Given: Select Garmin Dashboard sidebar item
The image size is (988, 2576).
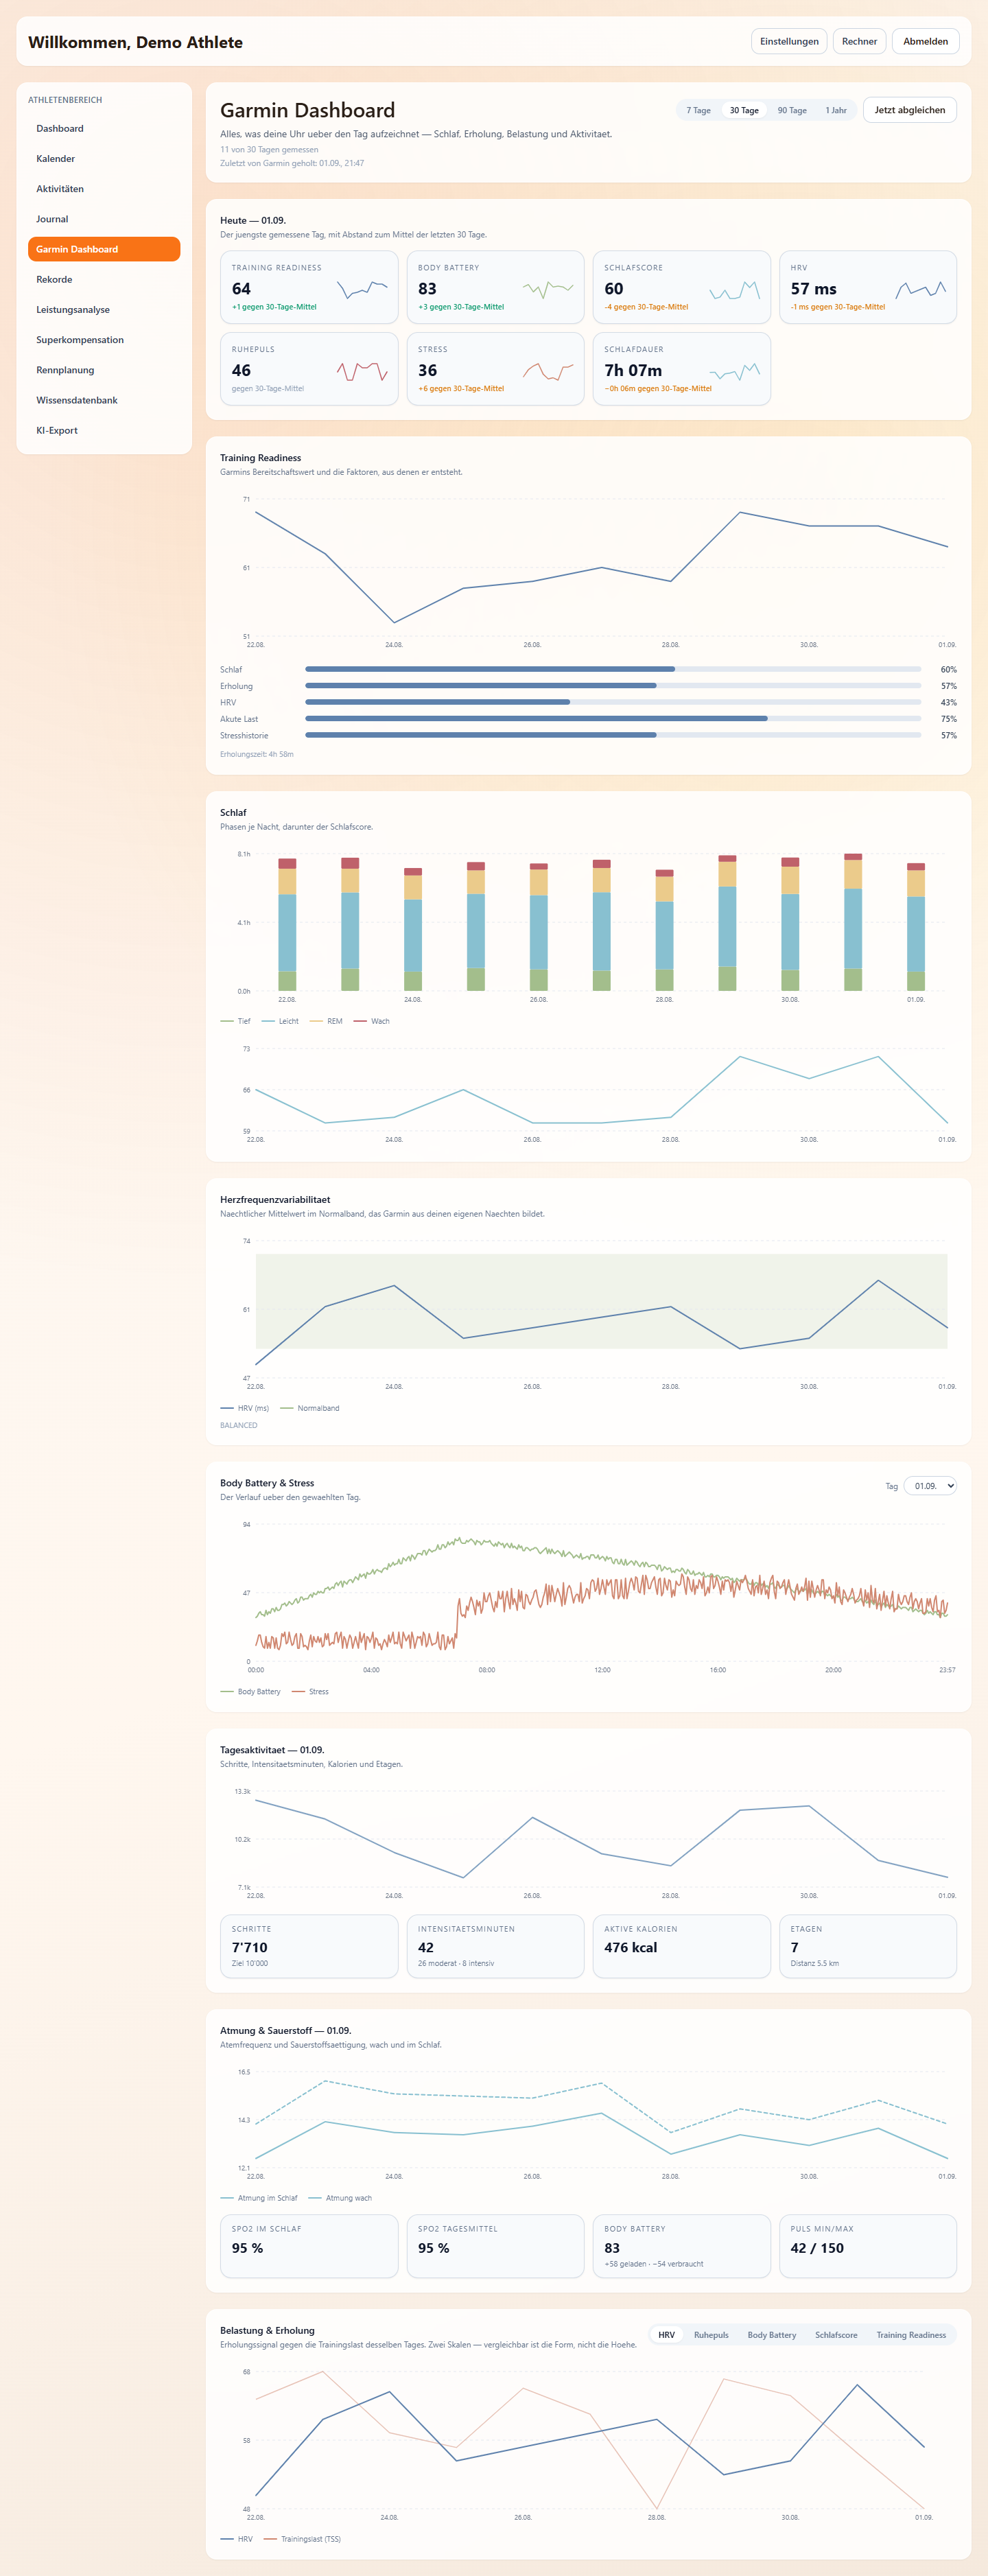Looking at the screenshot, I should (104, 249).
